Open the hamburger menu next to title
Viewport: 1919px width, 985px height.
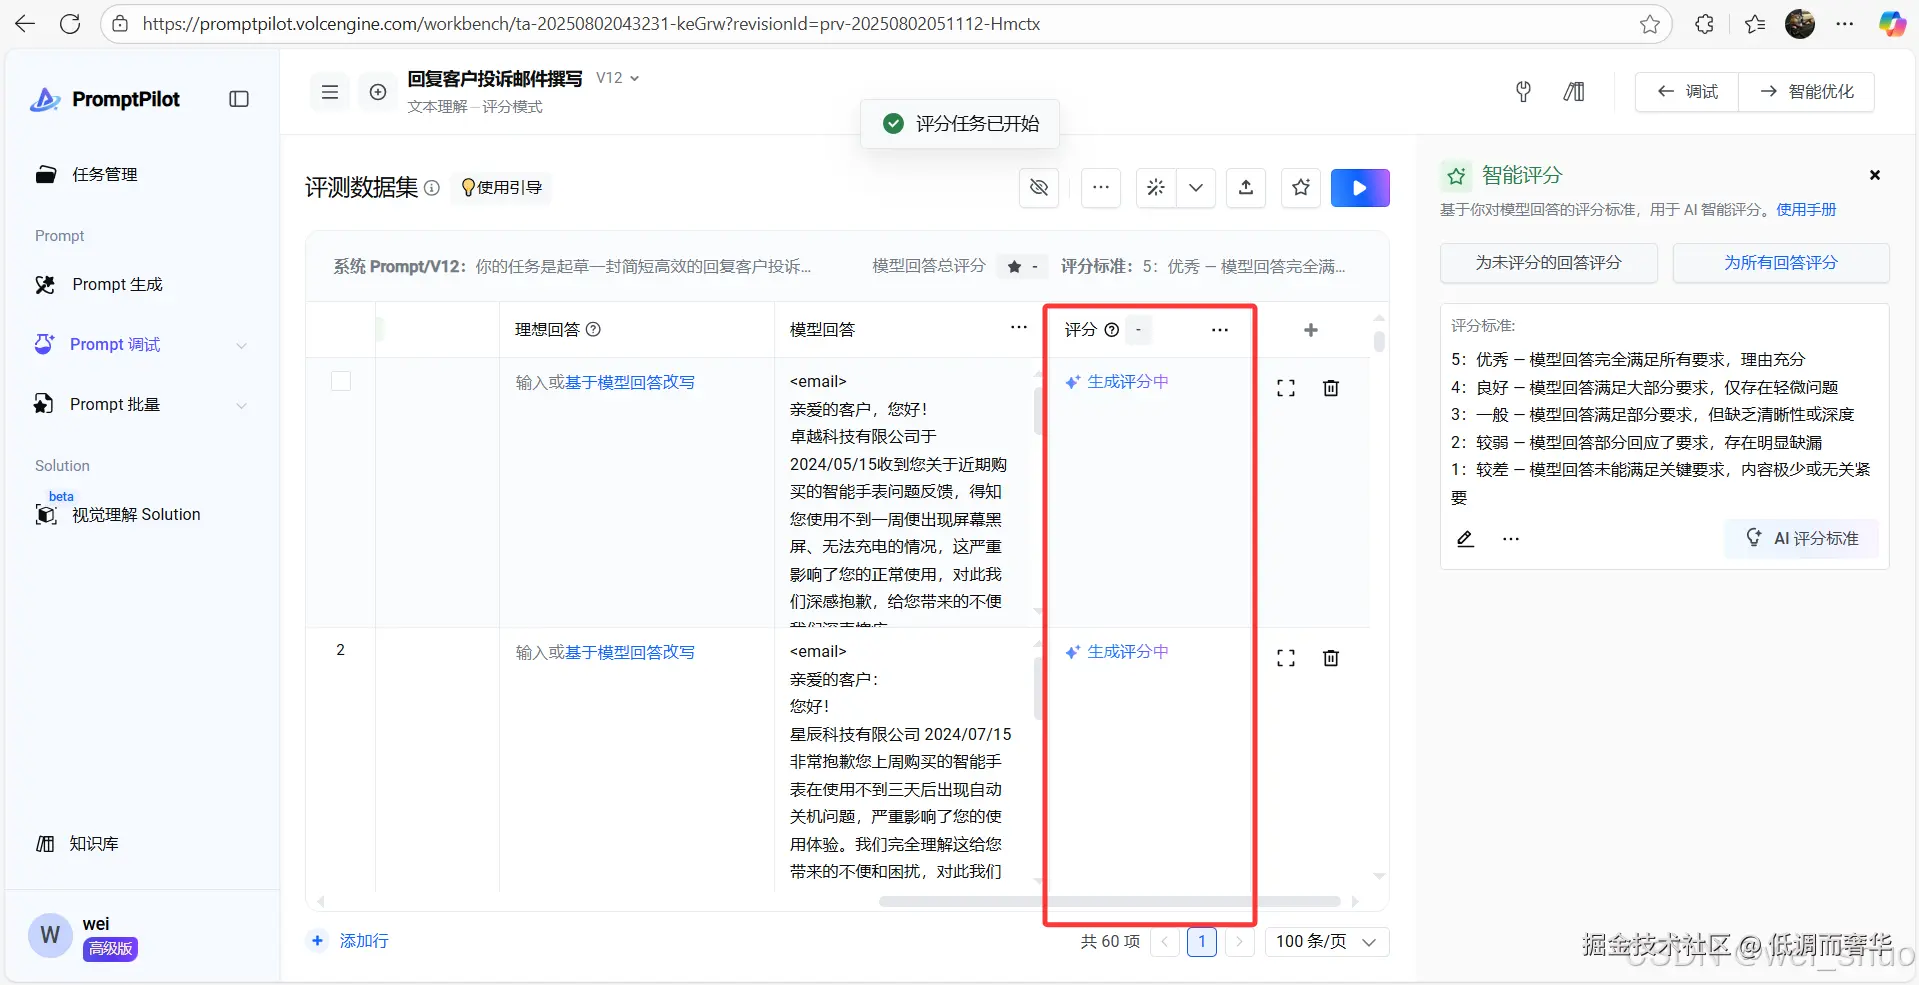(329, 91)
